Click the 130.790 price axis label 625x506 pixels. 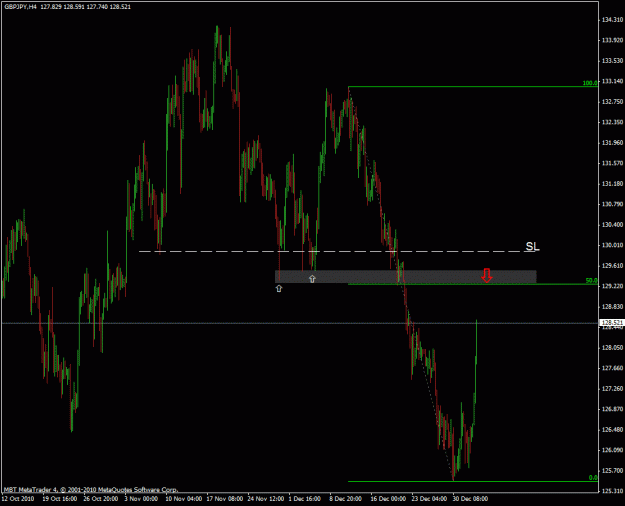coord(612,204)
